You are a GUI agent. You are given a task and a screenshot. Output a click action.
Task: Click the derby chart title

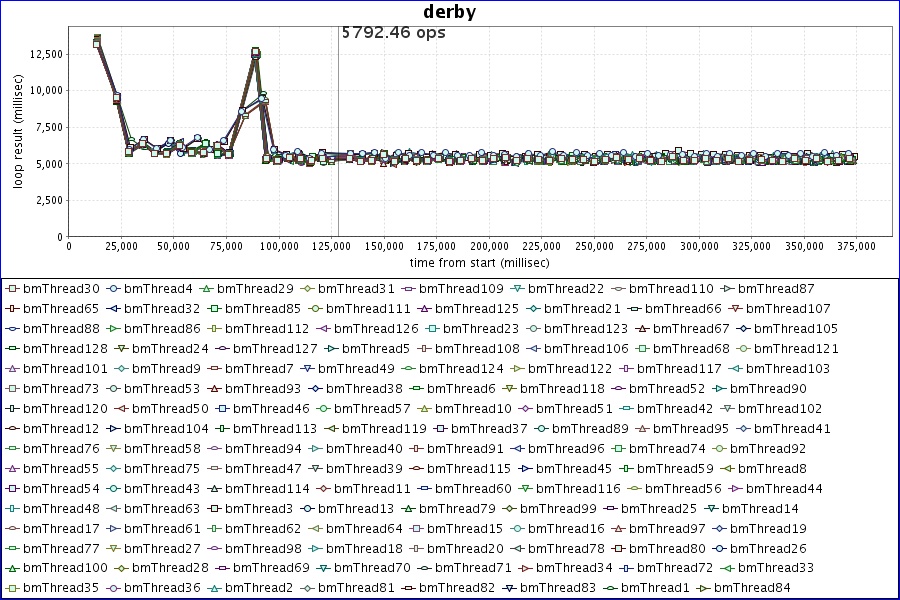(450, 12)
